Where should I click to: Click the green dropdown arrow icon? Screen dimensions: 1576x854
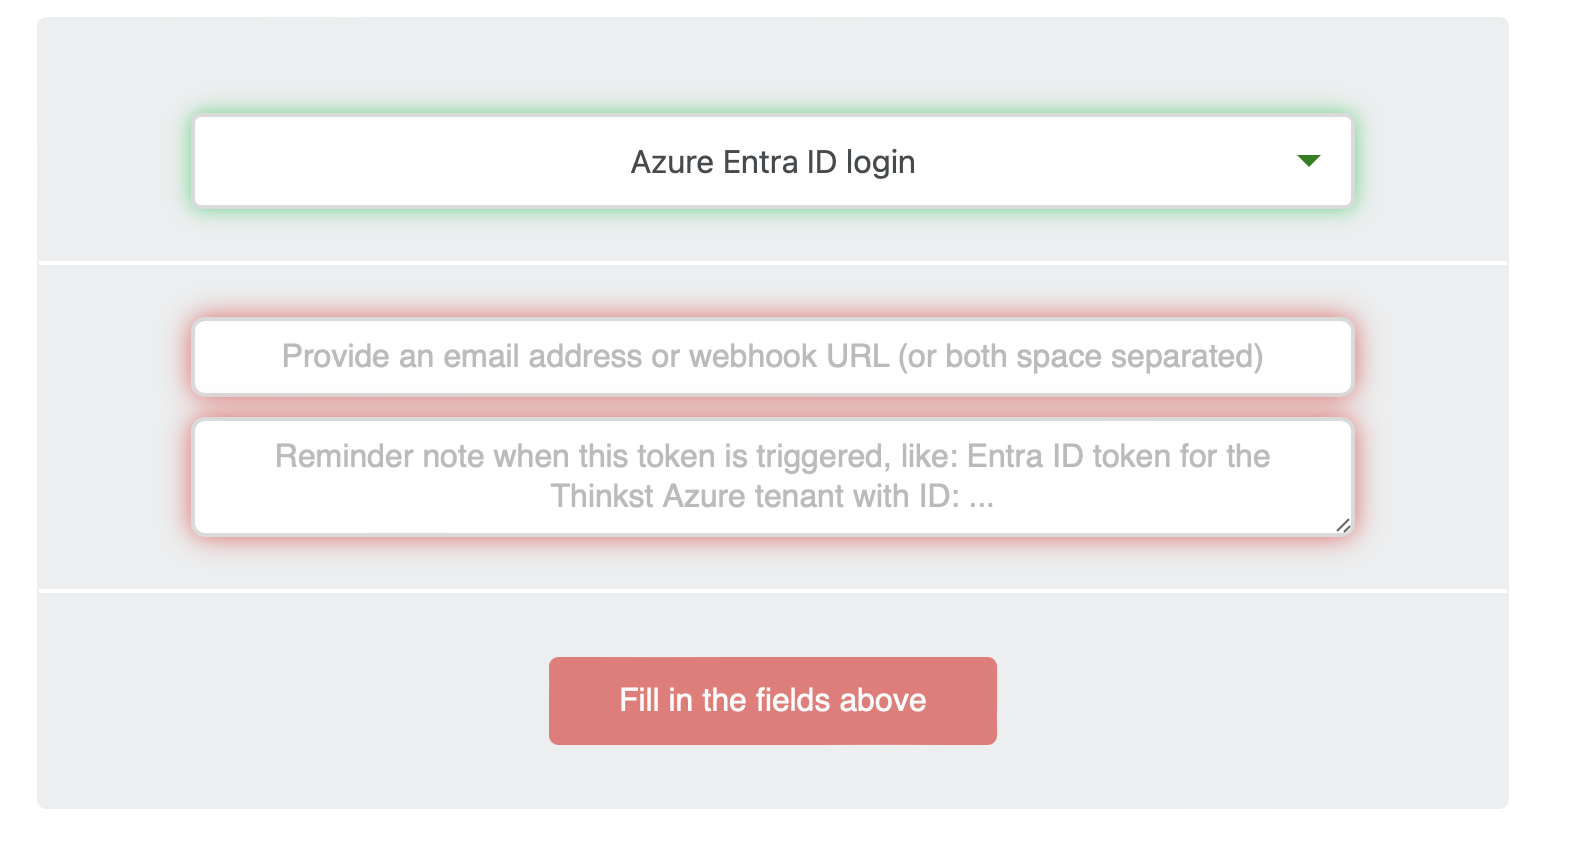[x=1308, y=161]
